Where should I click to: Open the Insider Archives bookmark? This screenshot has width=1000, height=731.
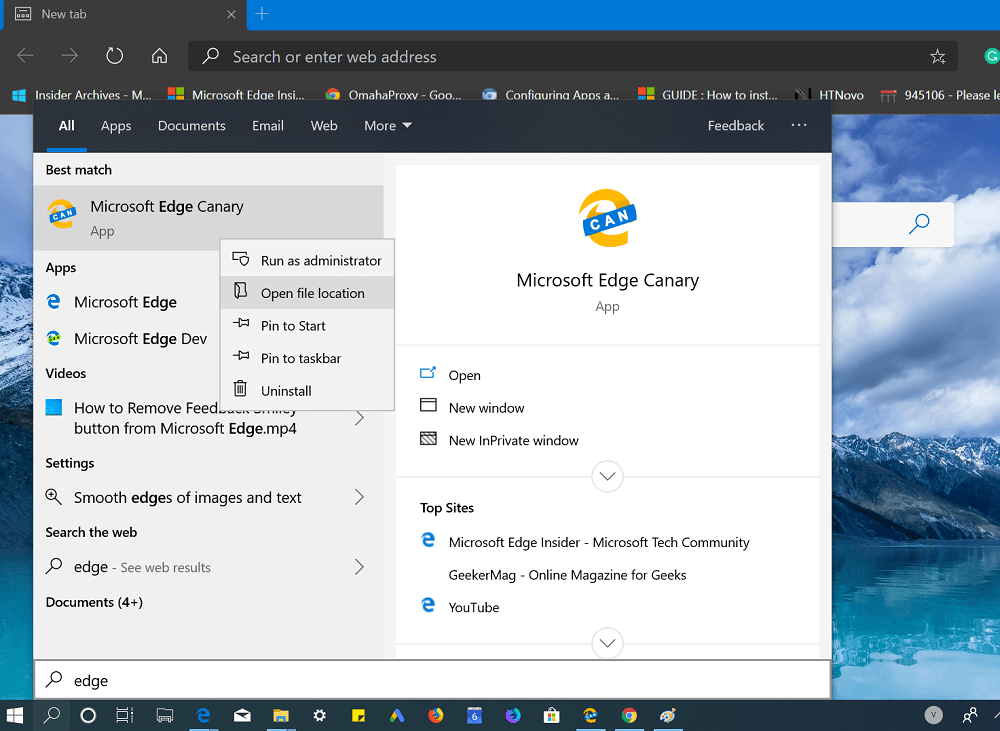[82, 95]
